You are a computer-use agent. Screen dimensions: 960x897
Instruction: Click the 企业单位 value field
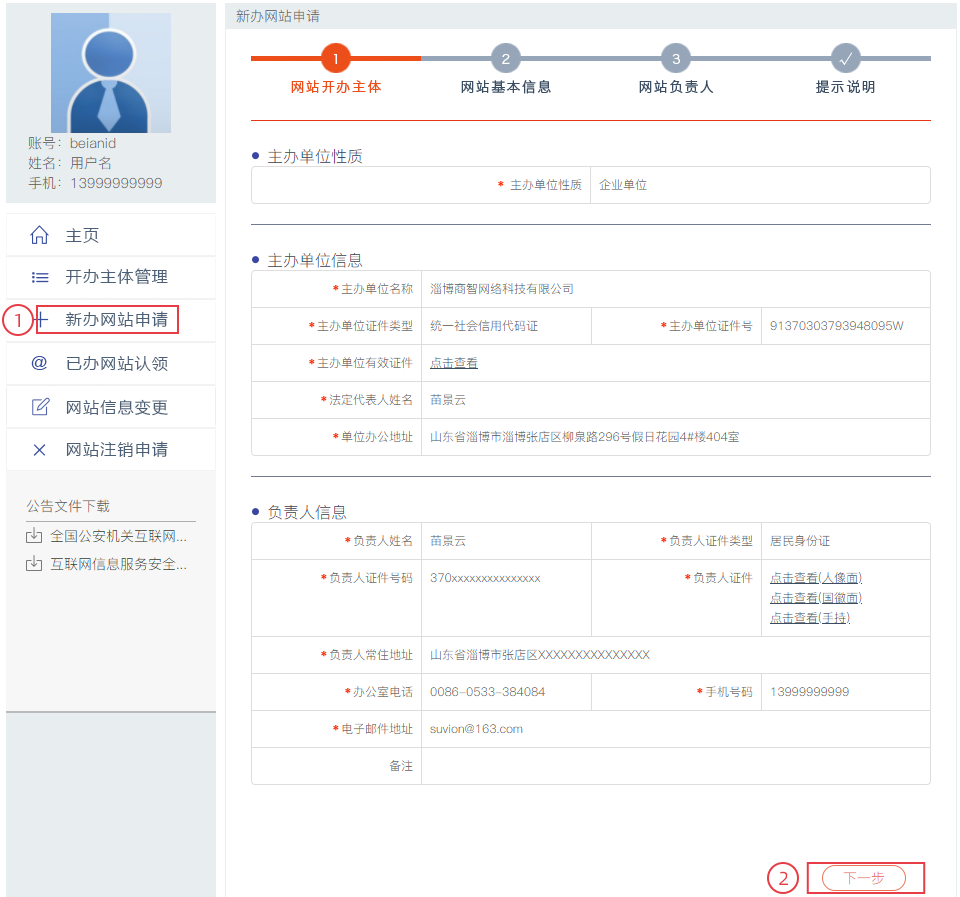coord(760,185)
